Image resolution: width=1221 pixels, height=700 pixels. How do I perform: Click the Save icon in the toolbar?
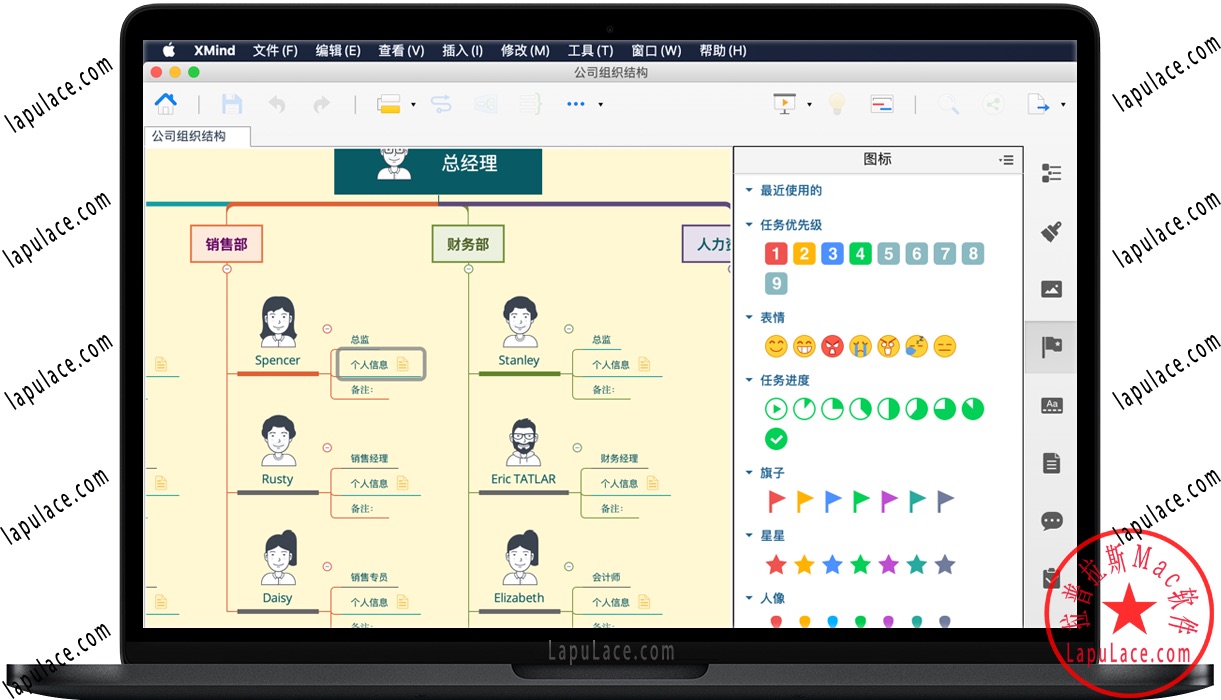point(232,103)
